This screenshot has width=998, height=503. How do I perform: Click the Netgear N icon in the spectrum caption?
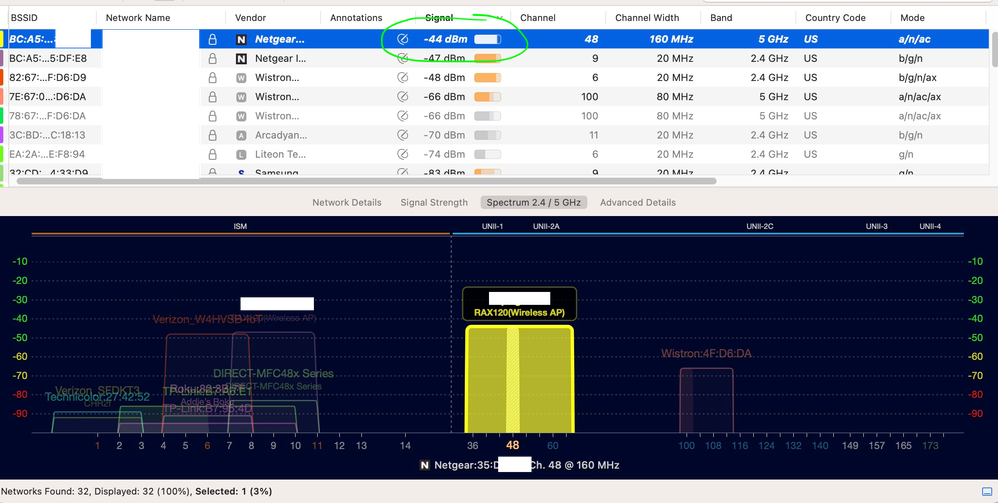tap(425, 465)
